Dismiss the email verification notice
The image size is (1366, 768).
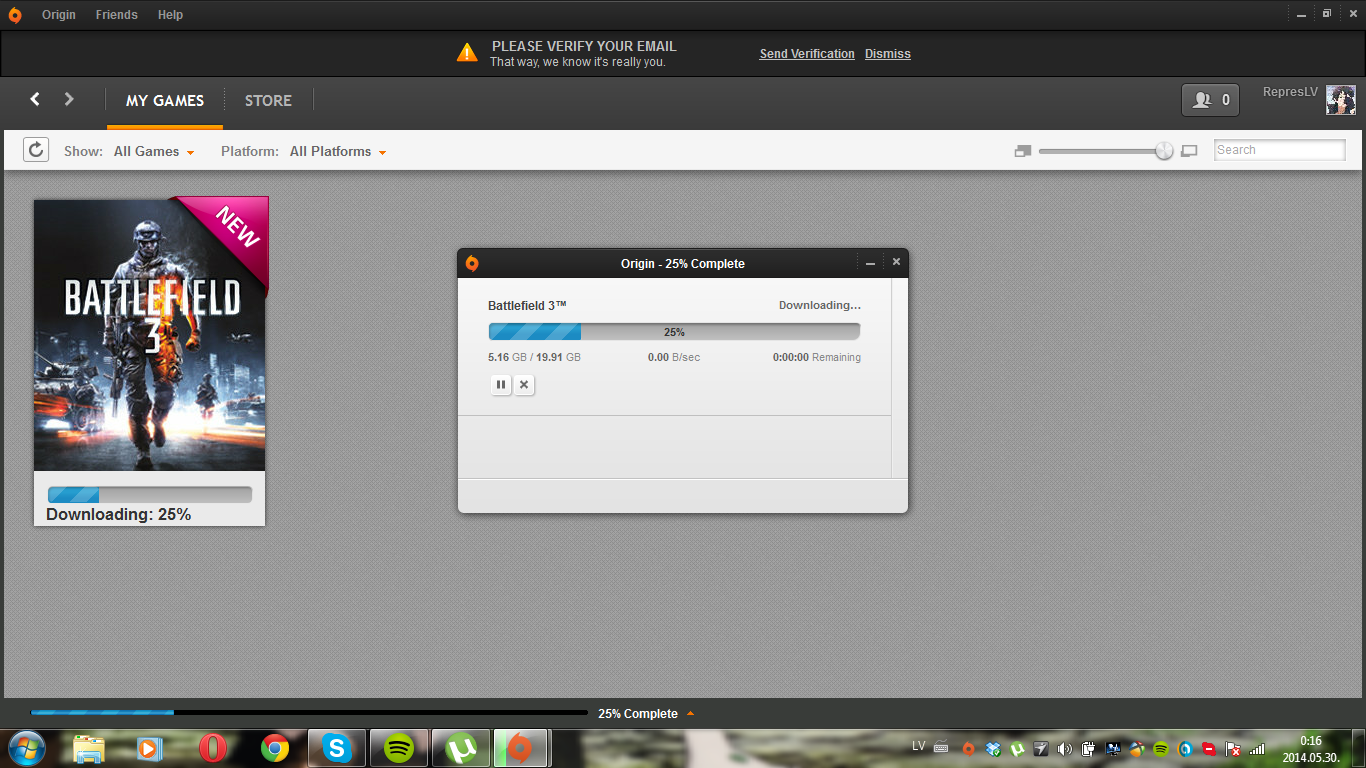click(x=888, y=54)
